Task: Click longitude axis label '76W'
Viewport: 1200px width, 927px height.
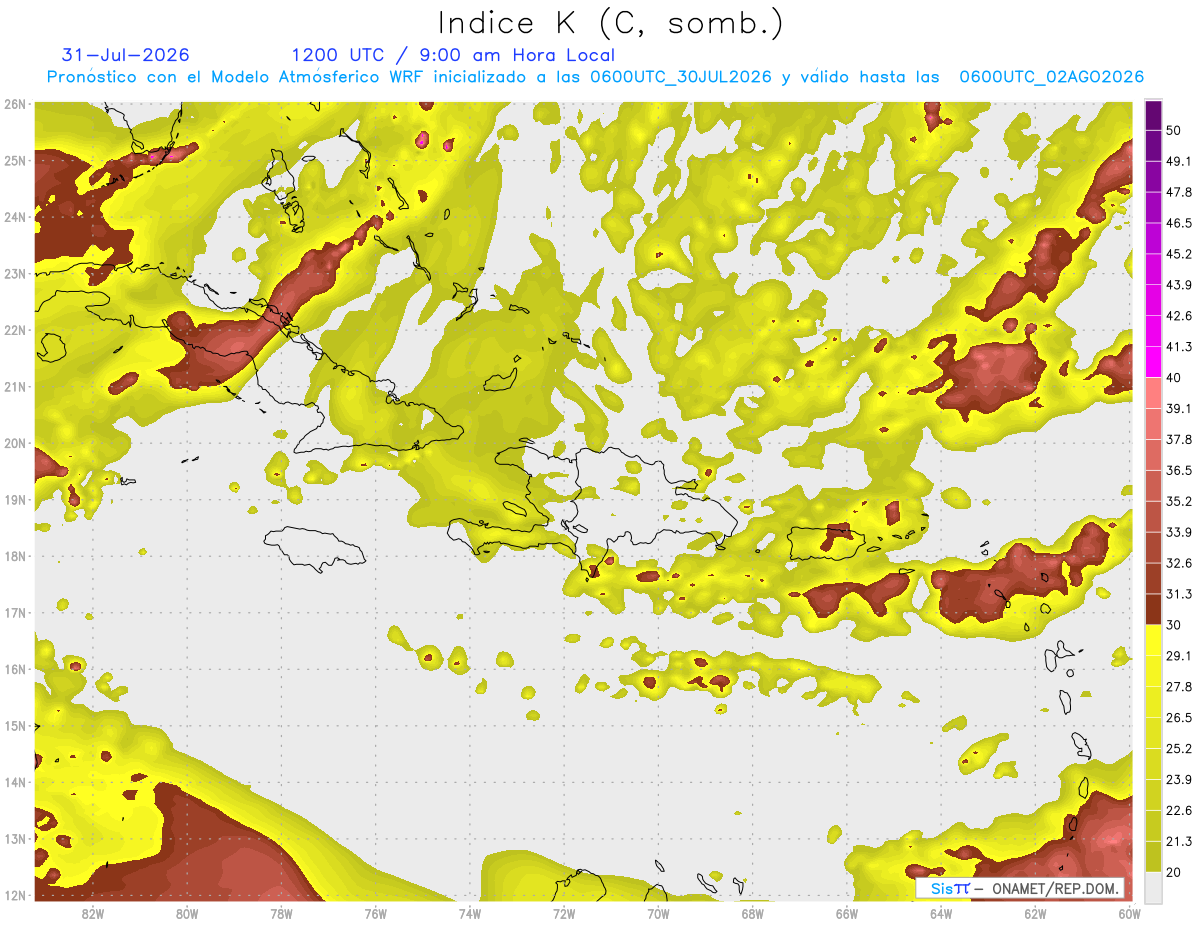Action: (x=375, y=914)
